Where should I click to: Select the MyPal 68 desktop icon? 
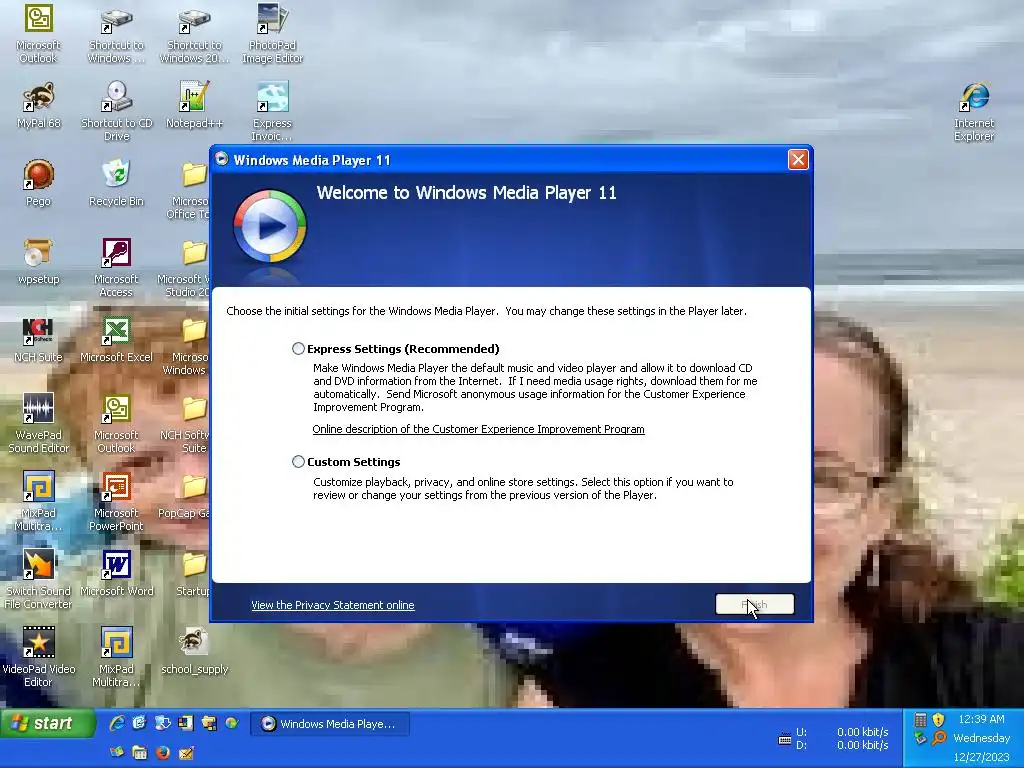pyautogui.click(x=38, y=104)
